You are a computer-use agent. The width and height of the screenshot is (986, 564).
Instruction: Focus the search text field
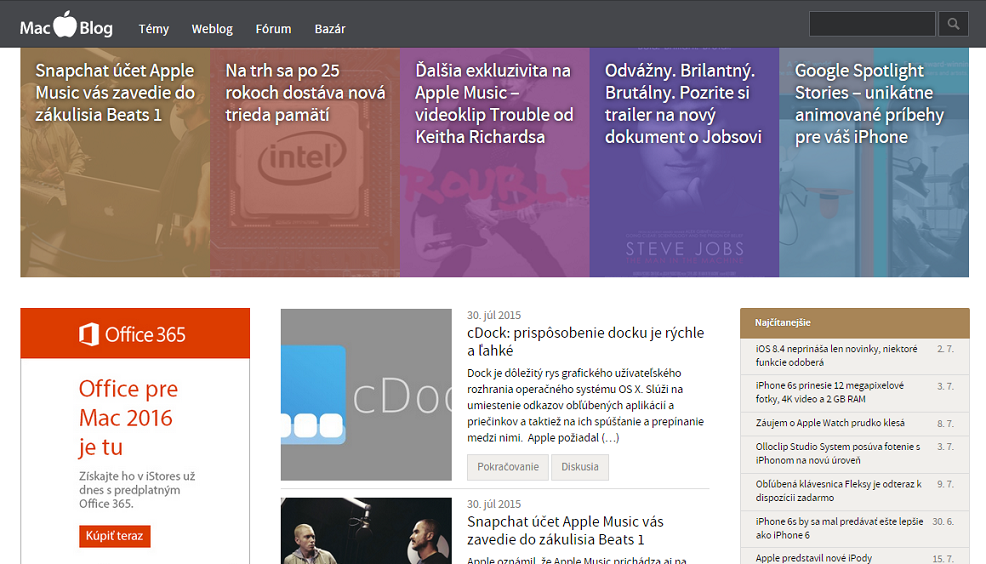871,24
